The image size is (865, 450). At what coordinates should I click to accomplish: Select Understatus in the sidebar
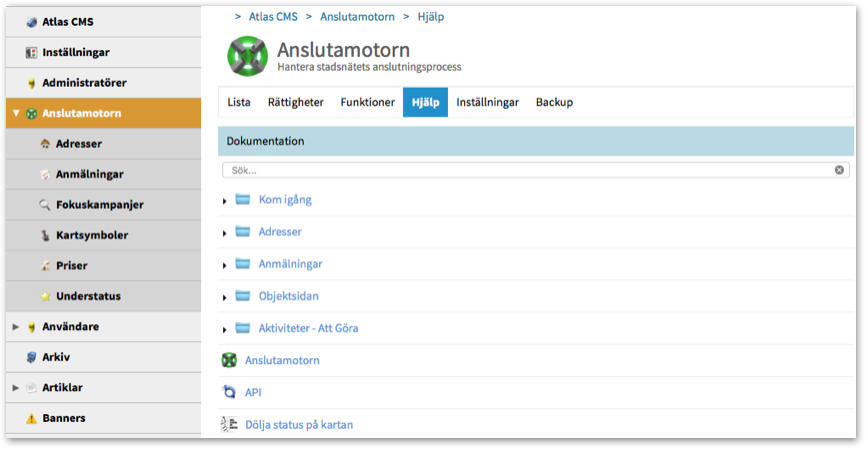click(88, 296)
